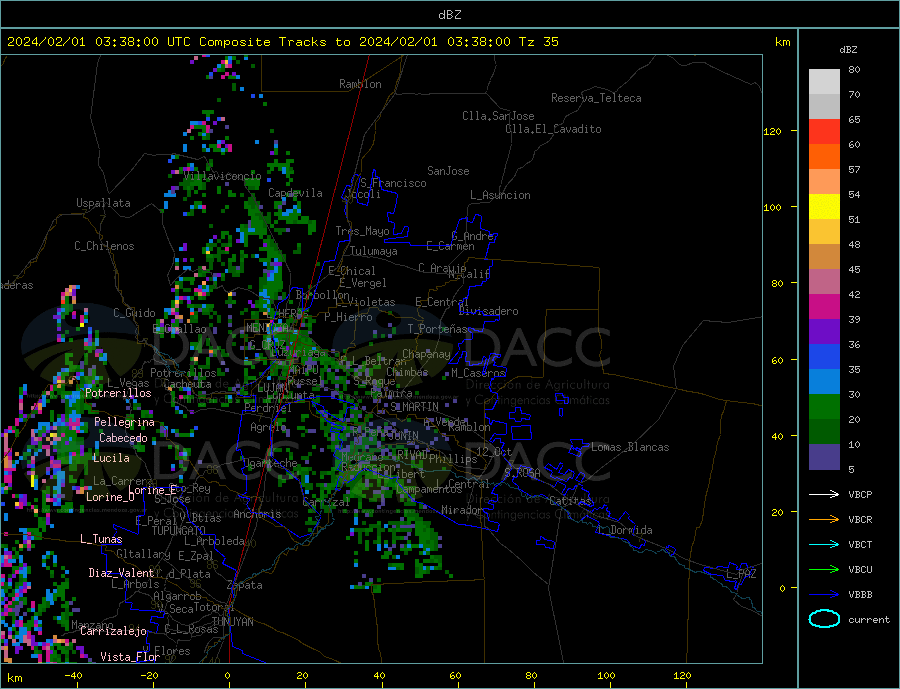Viewport: 900px width, 689px height.
Task: Click the white VBCP arrow in legend
Action: coord(824,494)
